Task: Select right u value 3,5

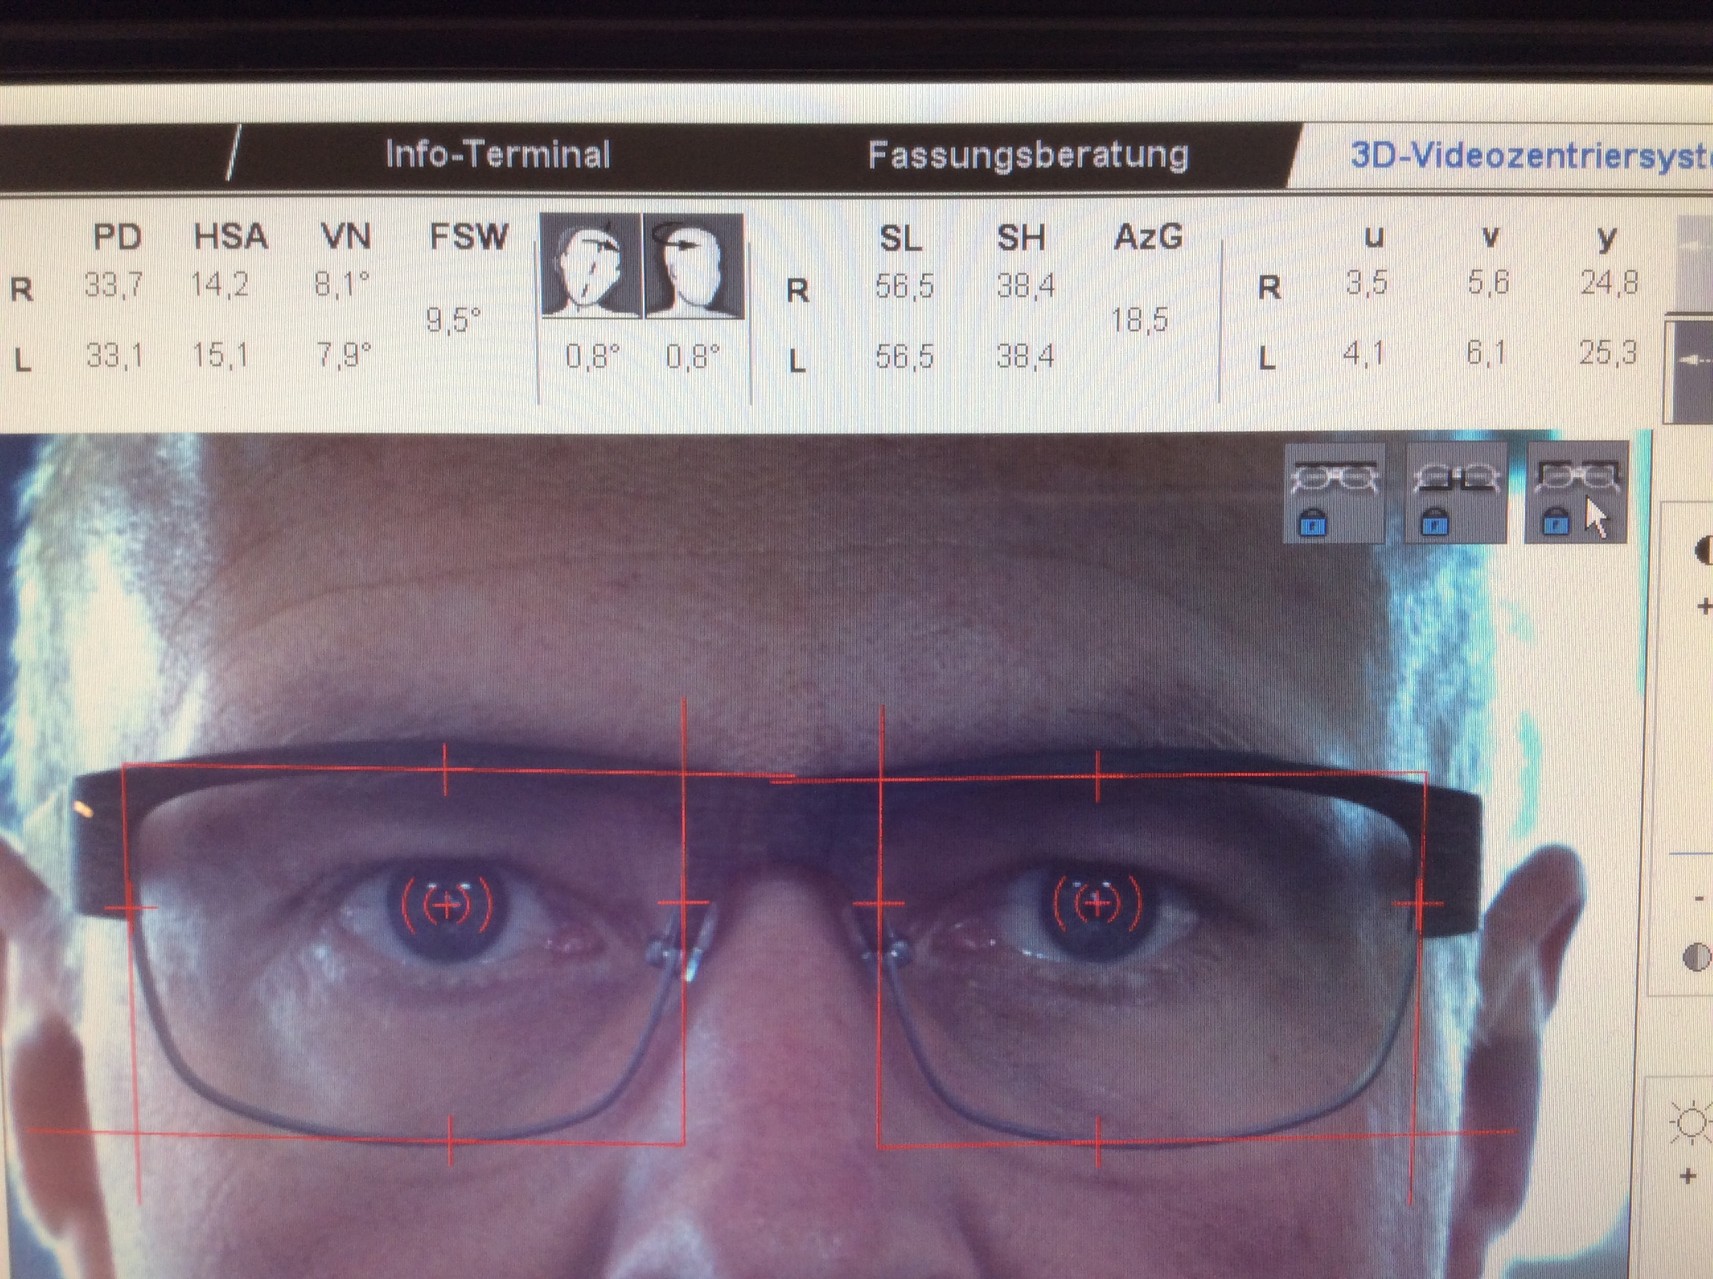Action: (x=1366, y=283)
